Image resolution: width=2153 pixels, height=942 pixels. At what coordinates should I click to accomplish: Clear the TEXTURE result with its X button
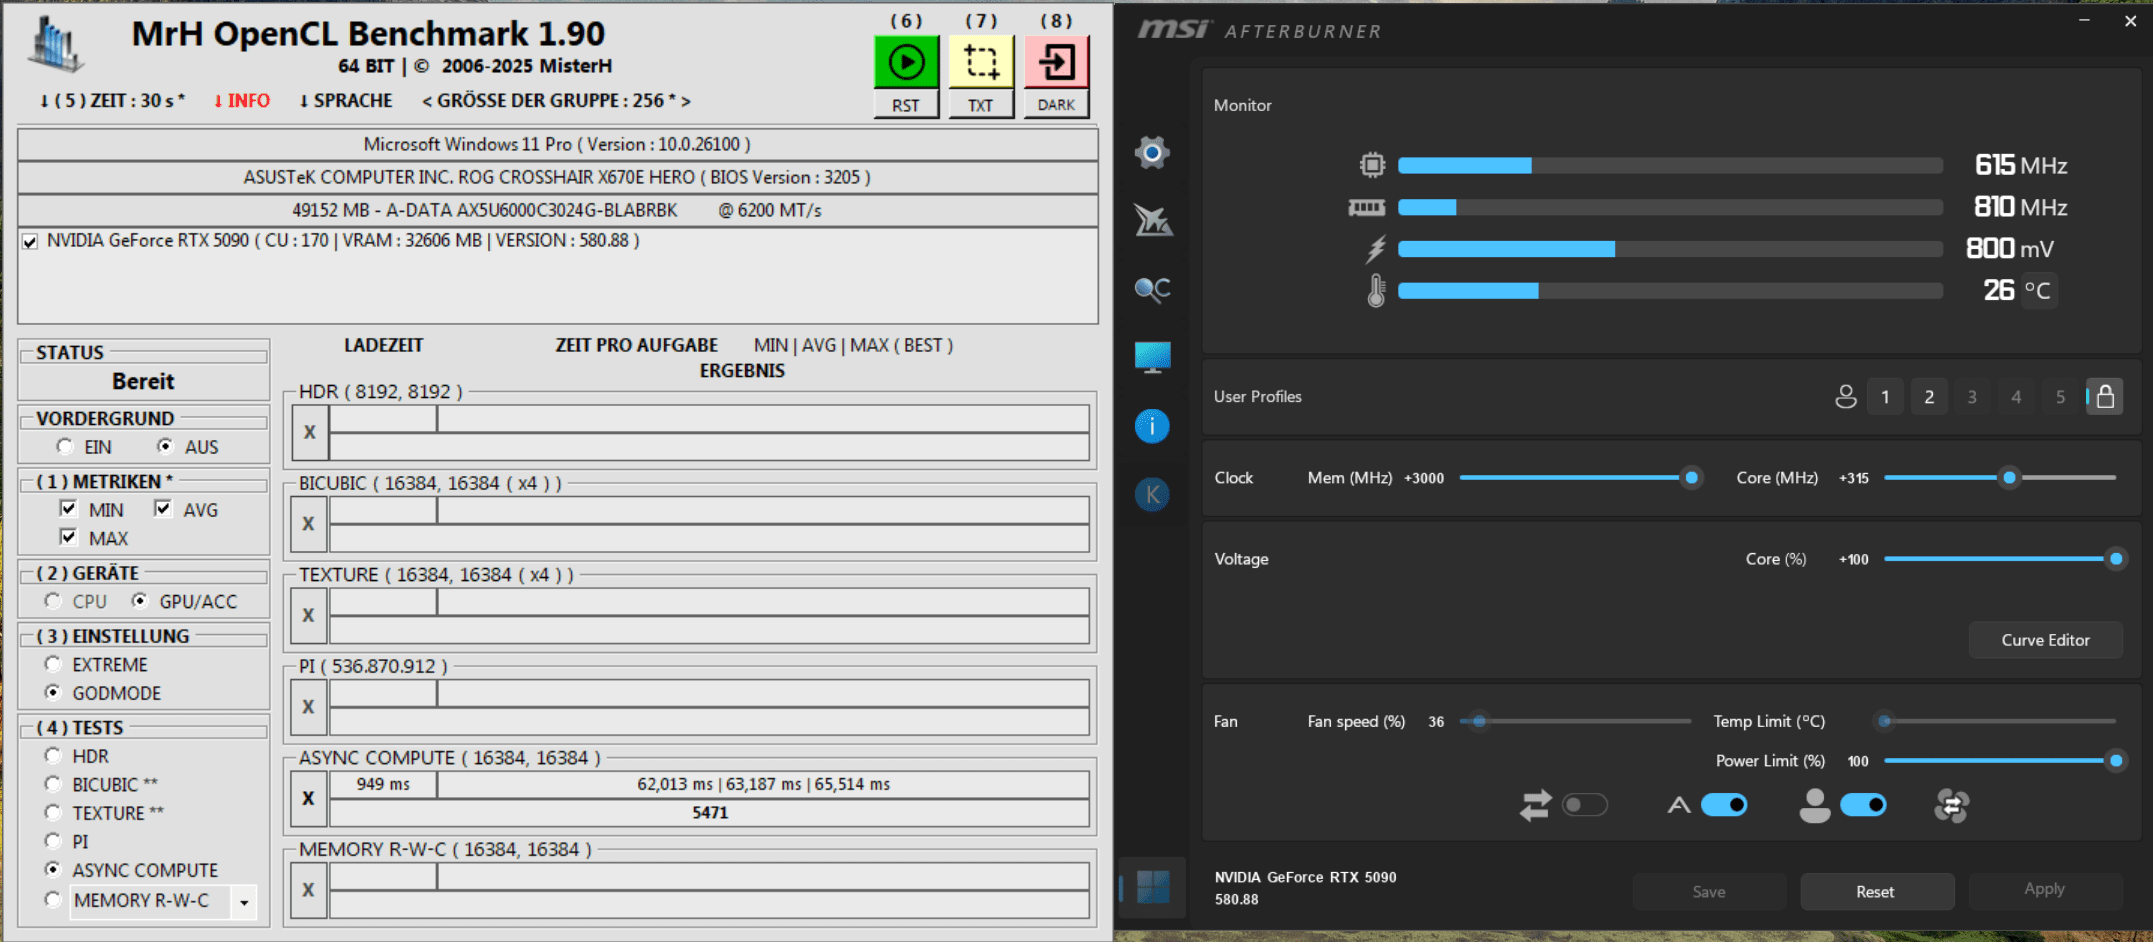pos(309,615)
